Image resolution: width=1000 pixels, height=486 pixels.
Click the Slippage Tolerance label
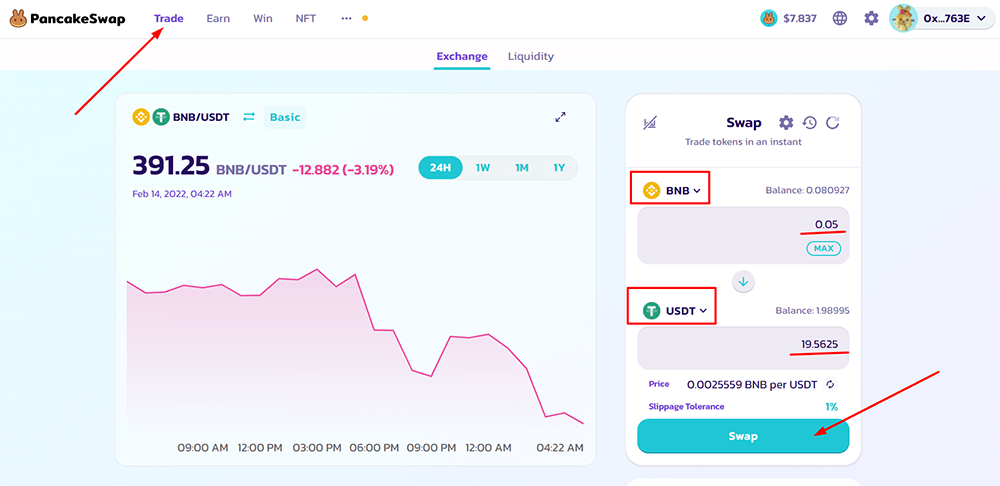click(686, 406)
